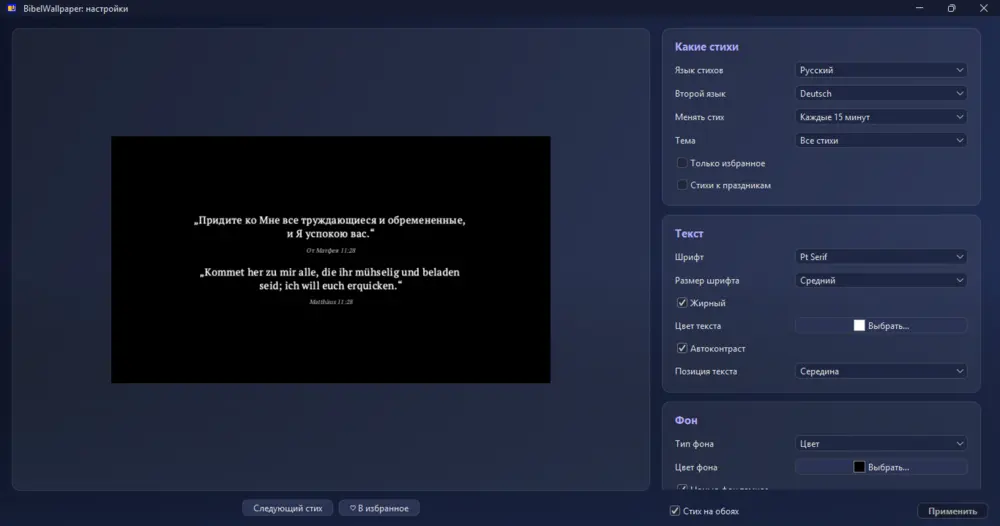
Task: Click Выбрать button for Цвет фона
Action: tap(881, 467)
